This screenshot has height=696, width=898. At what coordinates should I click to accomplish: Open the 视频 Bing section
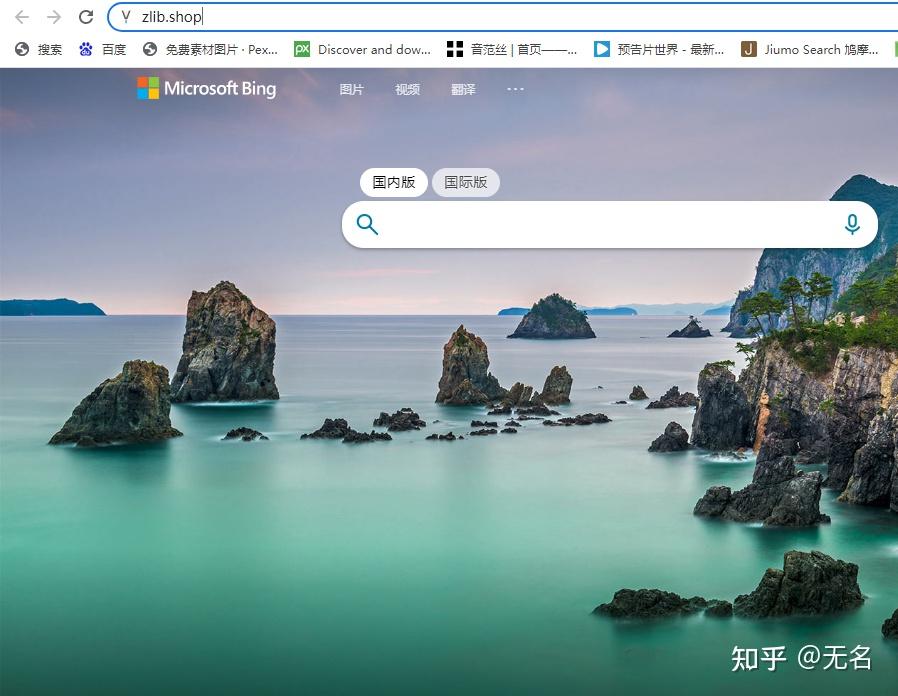[x=407, y=89]
